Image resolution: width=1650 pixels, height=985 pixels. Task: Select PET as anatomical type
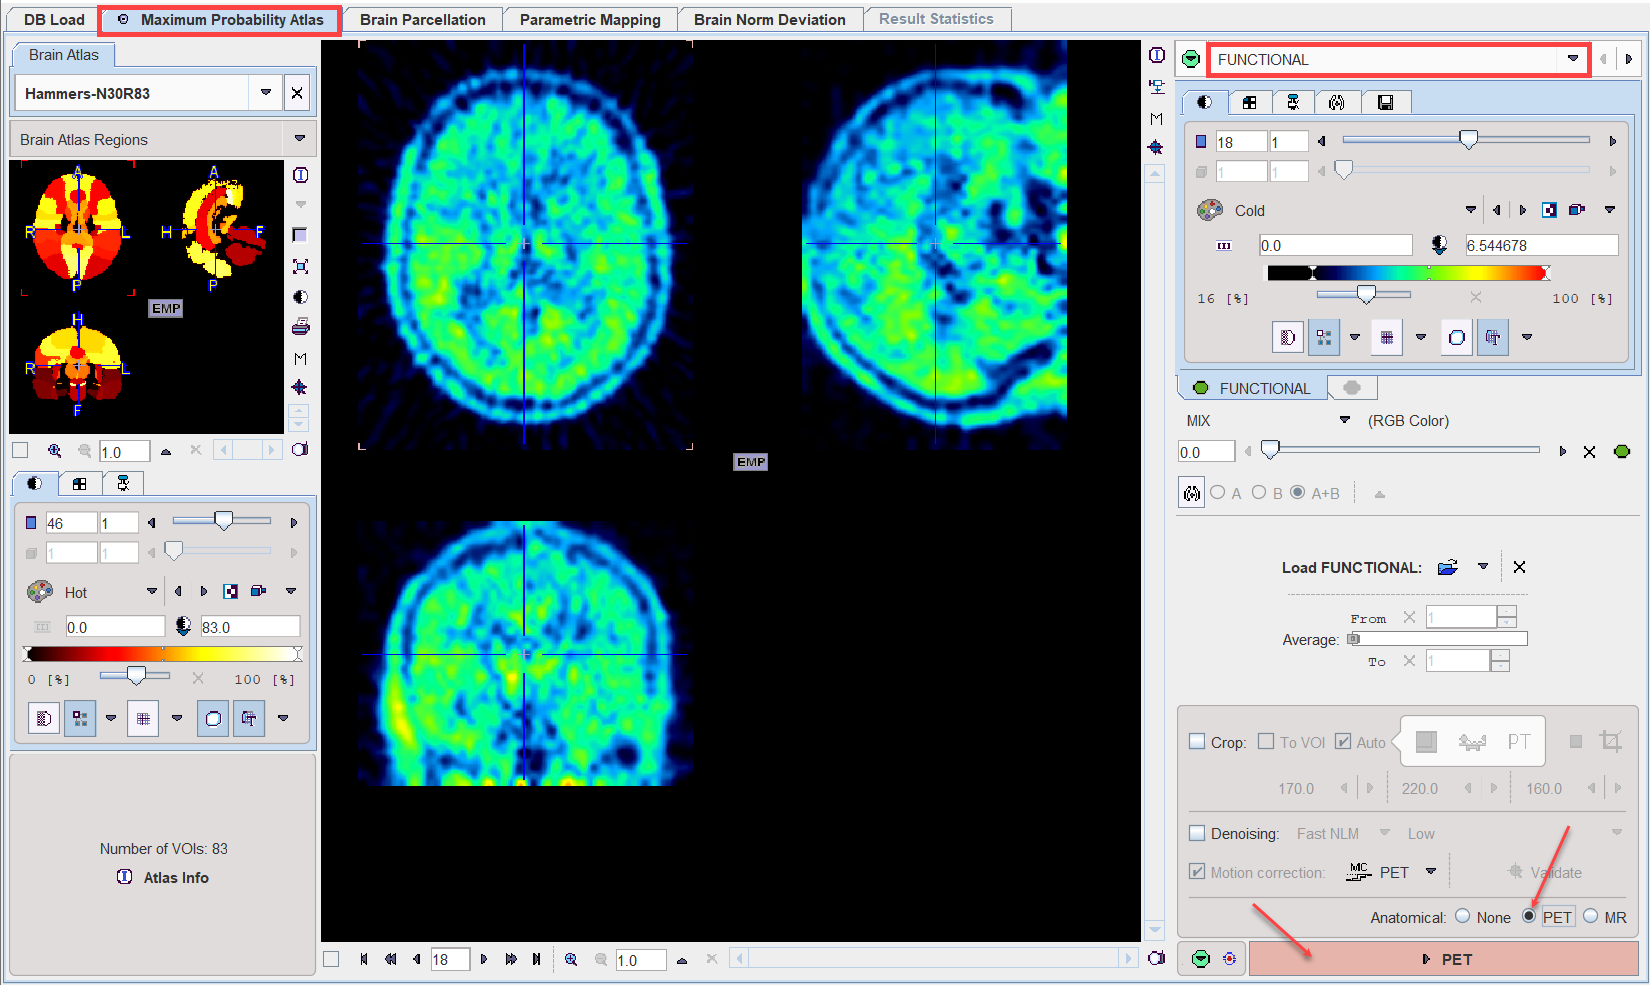(x=1529, y=916)
